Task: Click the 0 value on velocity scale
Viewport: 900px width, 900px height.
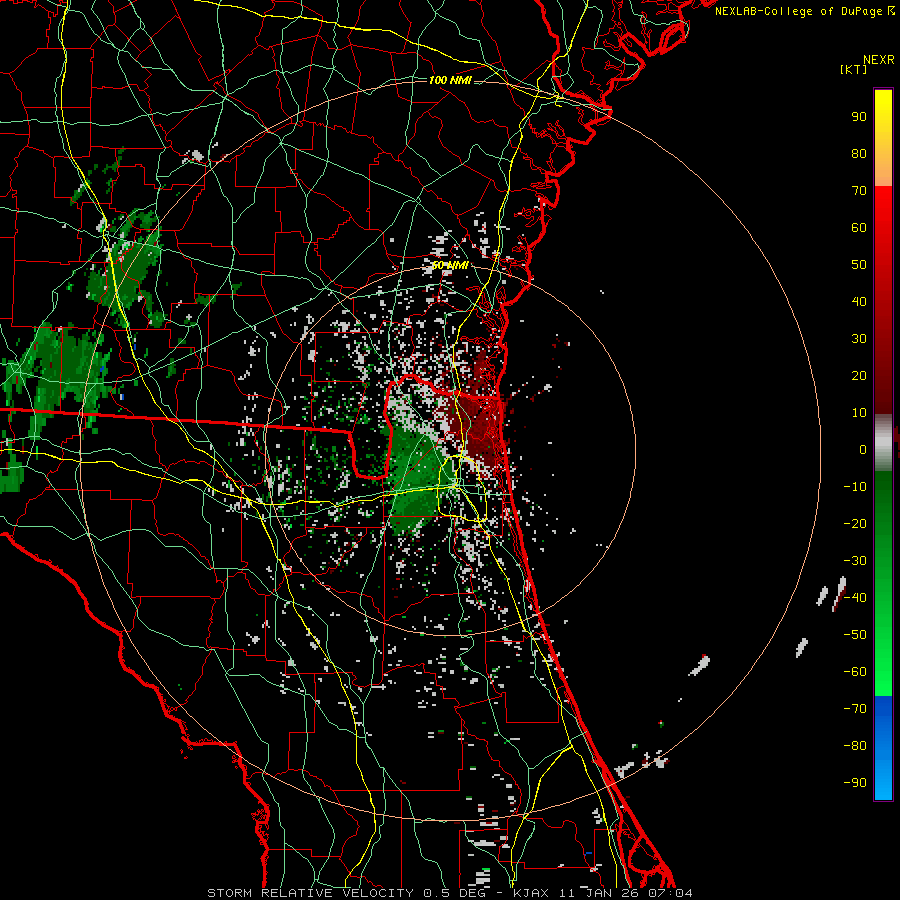Action: click(x=863, y=450)
